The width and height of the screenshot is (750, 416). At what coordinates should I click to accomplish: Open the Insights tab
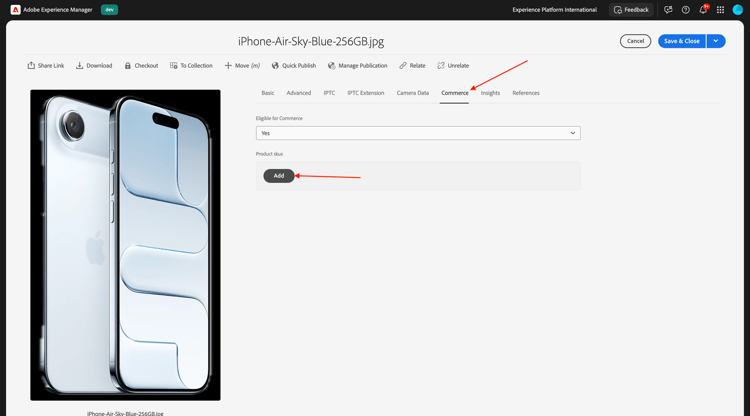click(490, 93)
